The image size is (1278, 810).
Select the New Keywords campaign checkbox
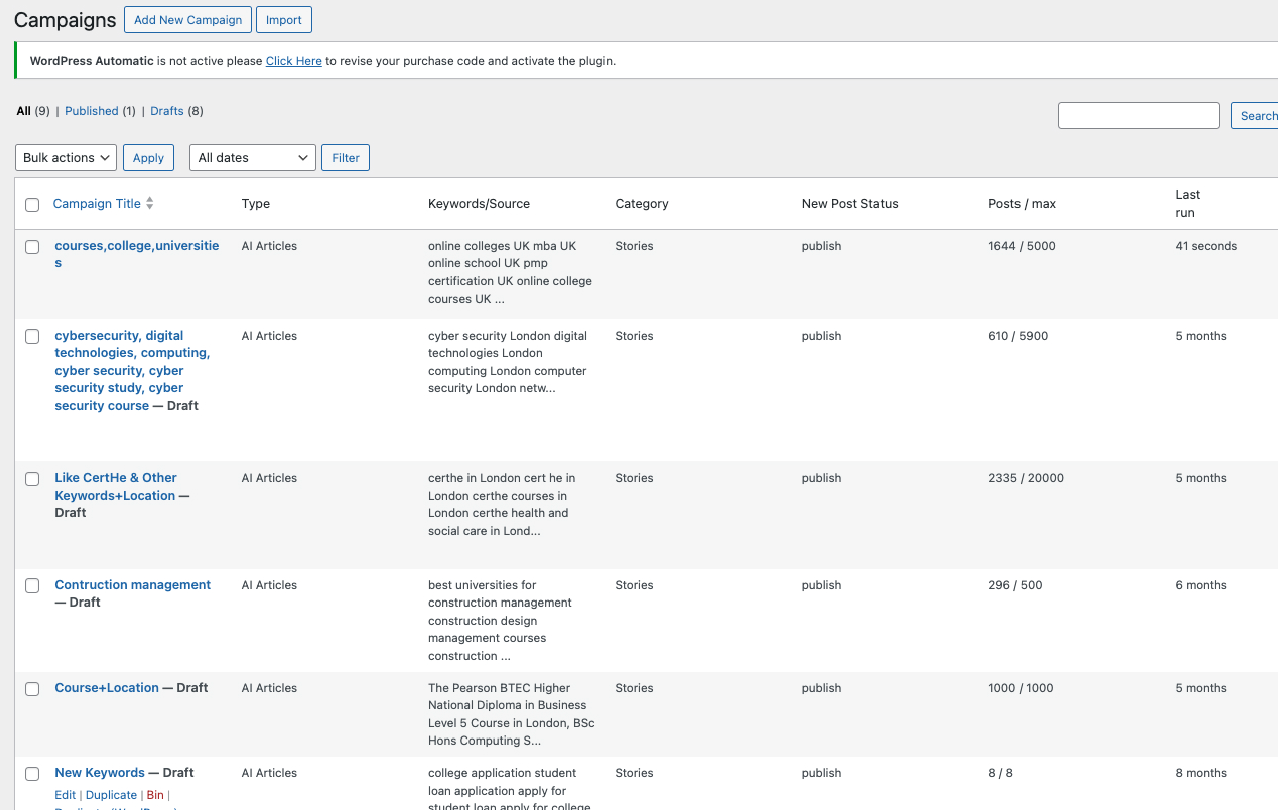32,774
